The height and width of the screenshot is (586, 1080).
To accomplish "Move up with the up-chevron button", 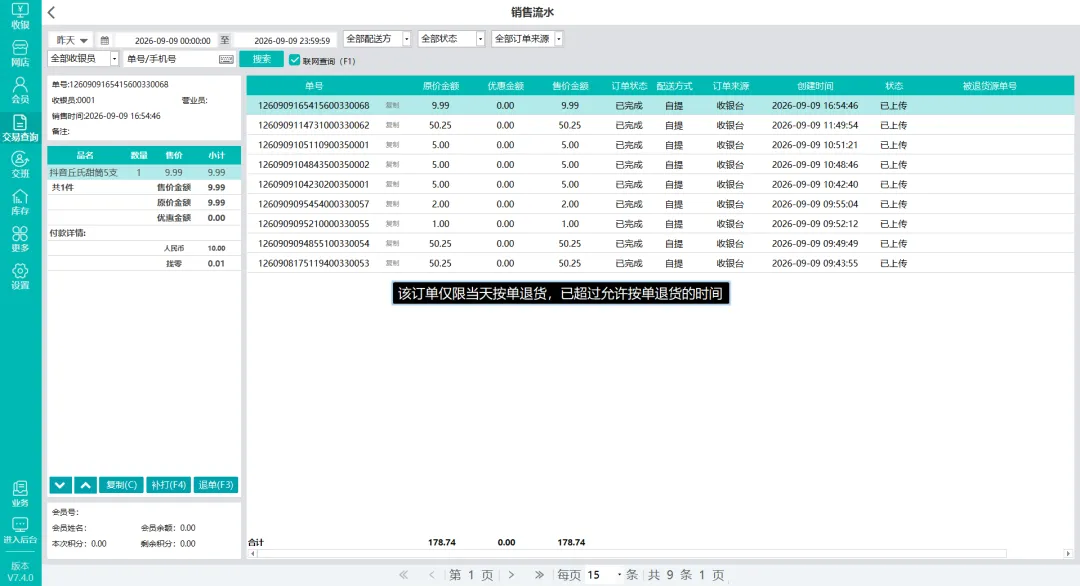I will [85, 485].
